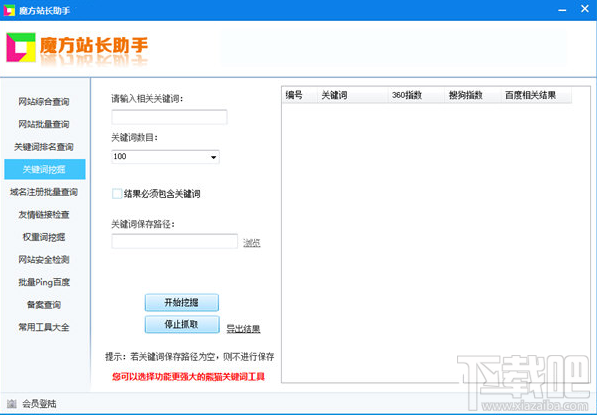Close the 魔方站长助手 window
597x416 pixels.
(585, 9)
